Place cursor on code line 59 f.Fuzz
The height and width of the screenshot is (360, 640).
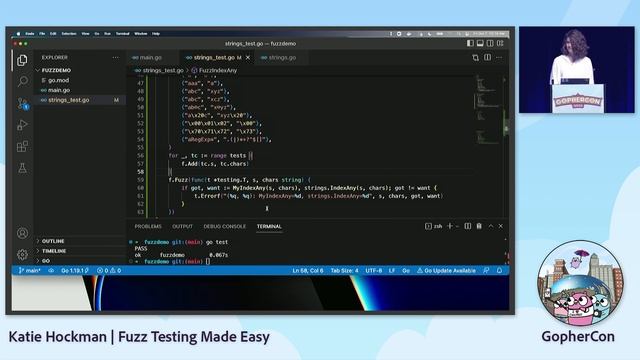240,180
